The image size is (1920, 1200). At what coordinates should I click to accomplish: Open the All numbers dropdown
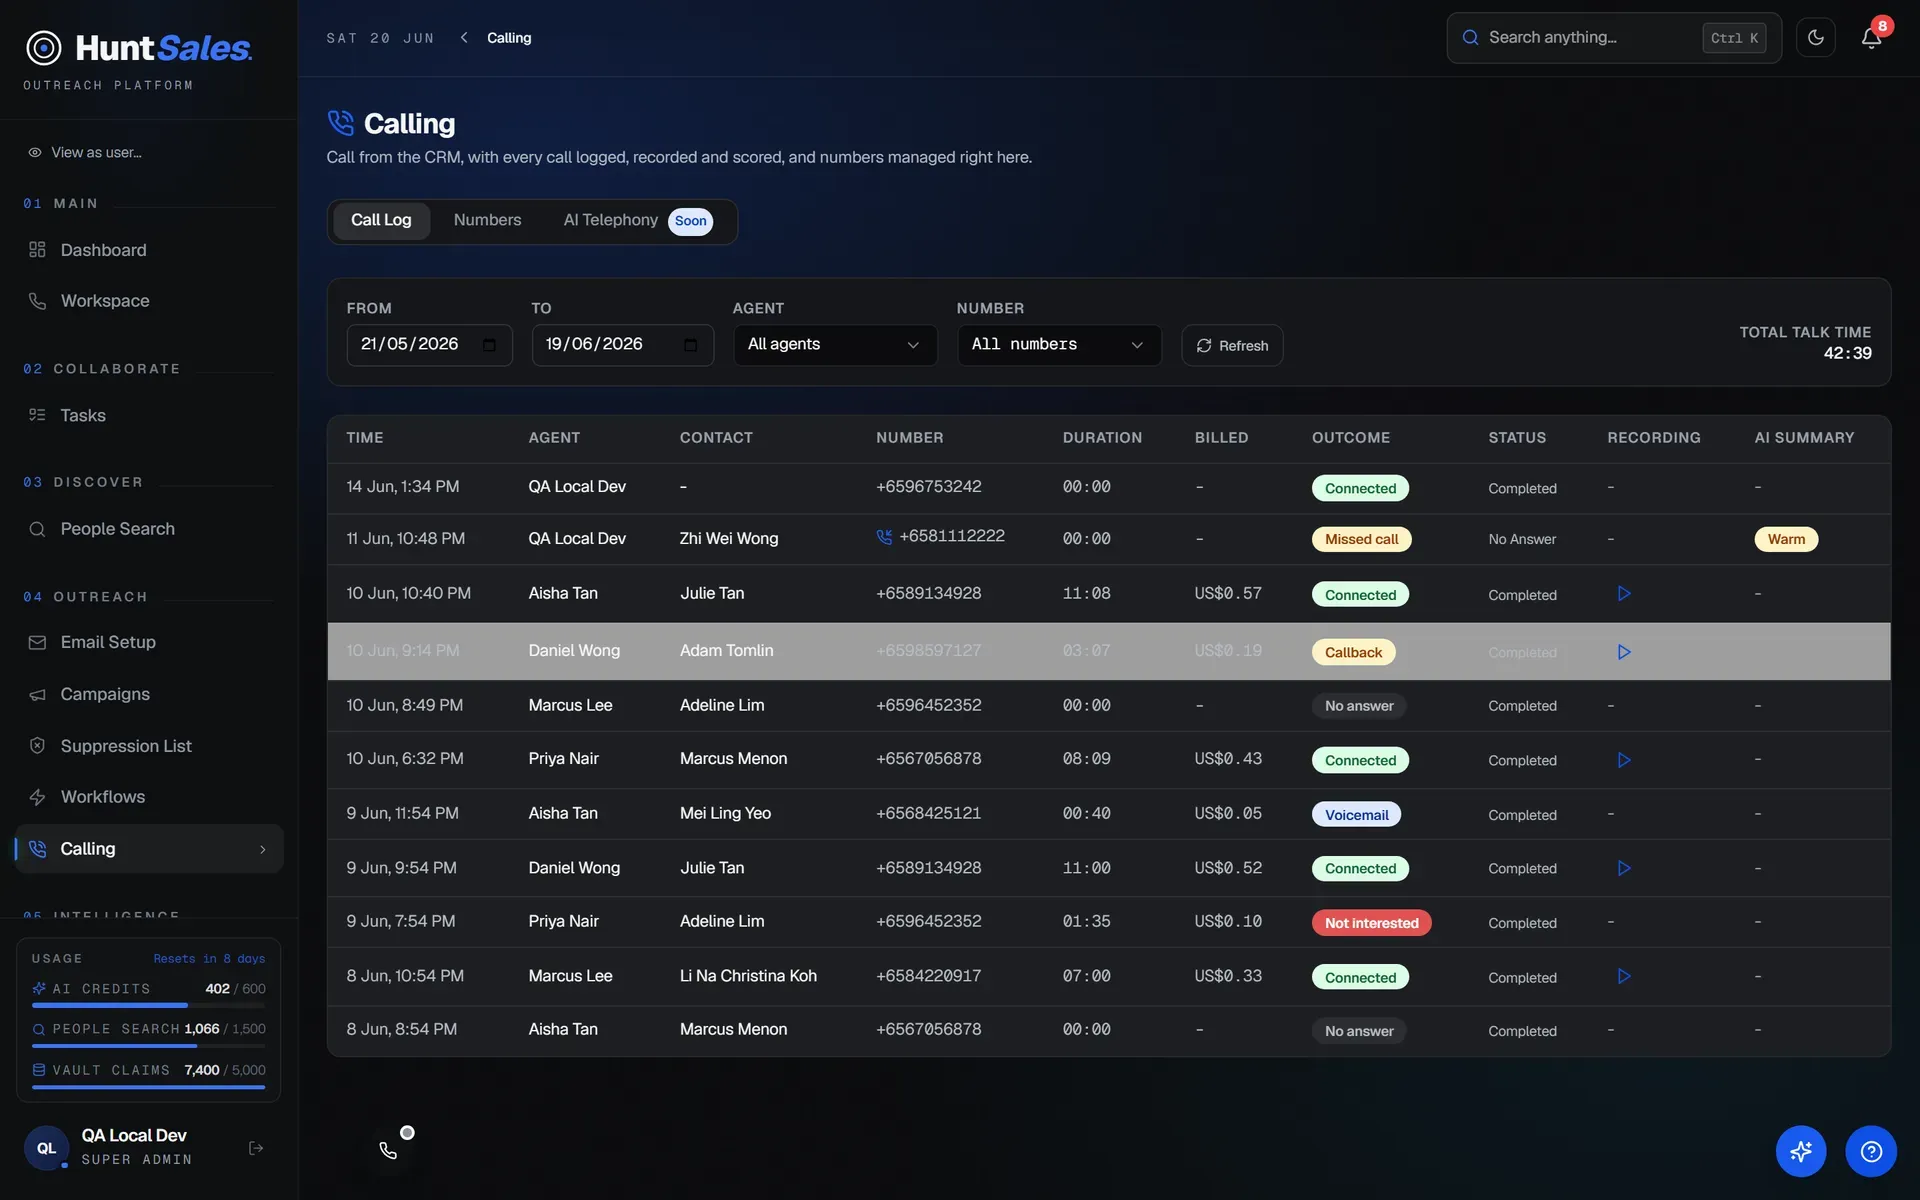1059,345
